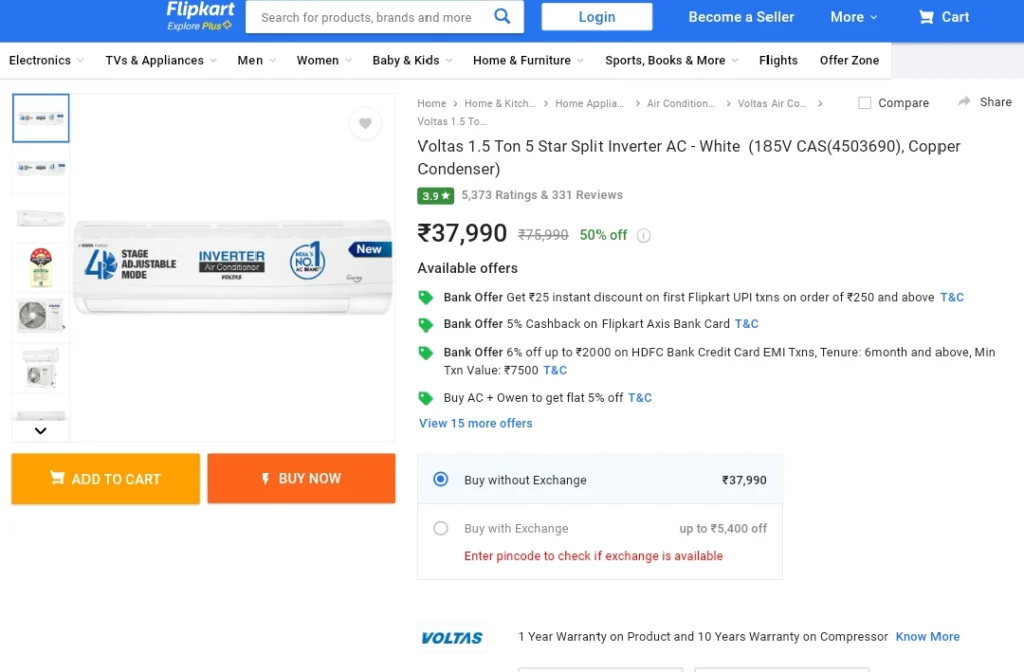The width and height of the screenshot is (1024, 672).
Task: Click the 3.9 star rating badge
Action: click(x=436, y=195)
